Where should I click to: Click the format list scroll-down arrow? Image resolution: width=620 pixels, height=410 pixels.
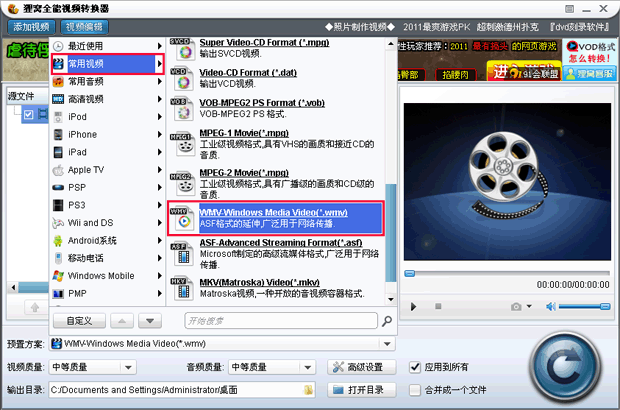pyautogui.click(x=391, y=299)
